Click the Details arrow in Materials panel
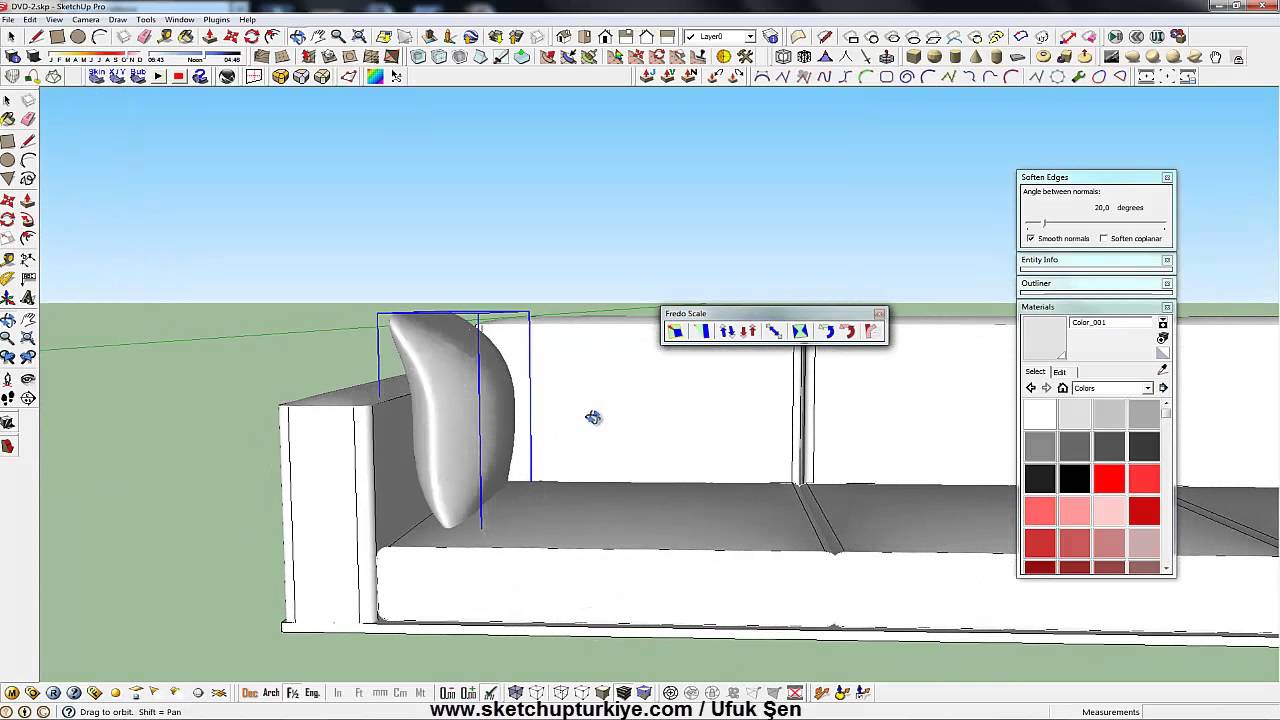The height and width of the screenshot is (720, 1280). [1163, 388]
